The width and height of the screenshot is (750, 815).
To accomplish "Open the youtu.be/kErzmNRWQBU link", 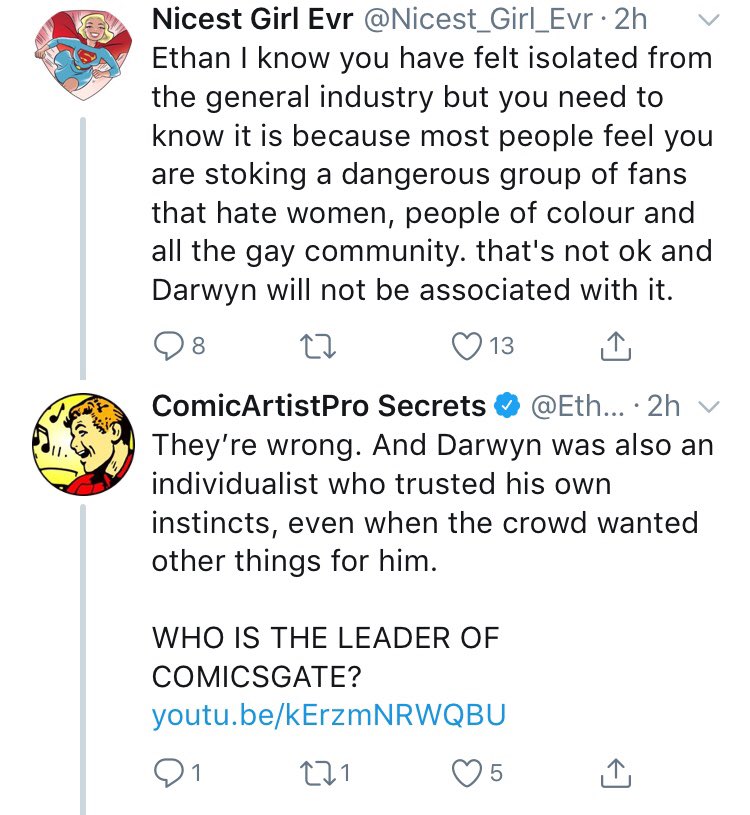I will tap(329, 715).
